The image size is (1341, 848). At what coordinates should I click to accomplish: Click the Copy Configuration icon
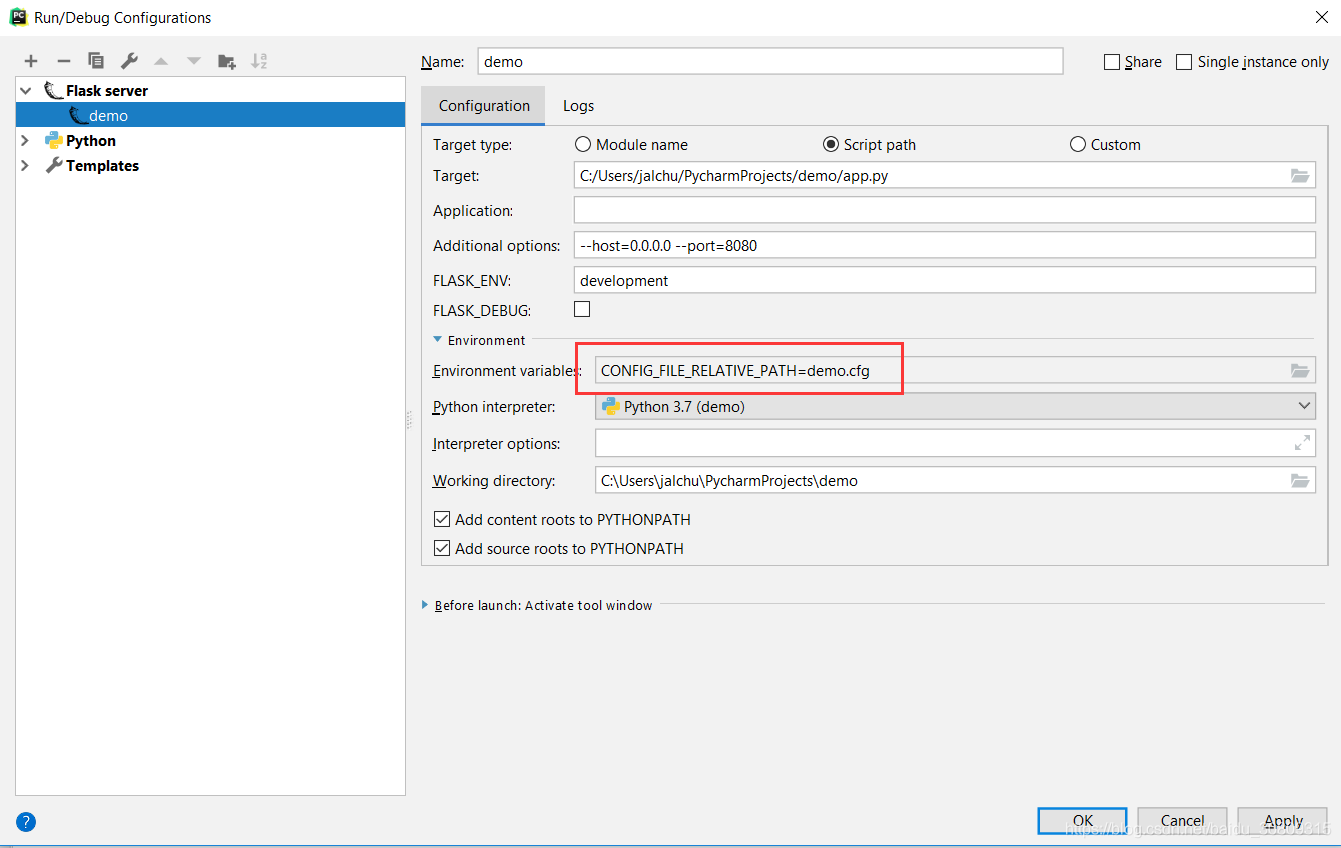(x=96, y=61)
